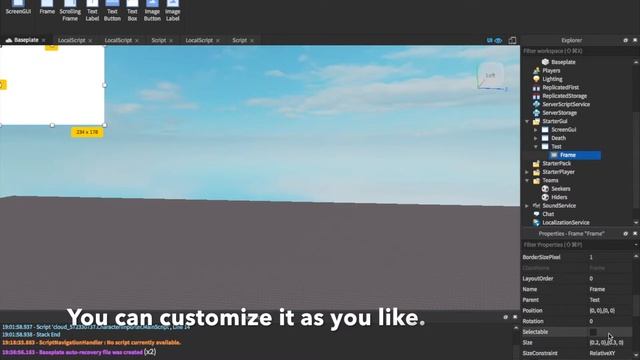Close the Output panel
This screenshot has height=360, width=640.
click(515, 317)
